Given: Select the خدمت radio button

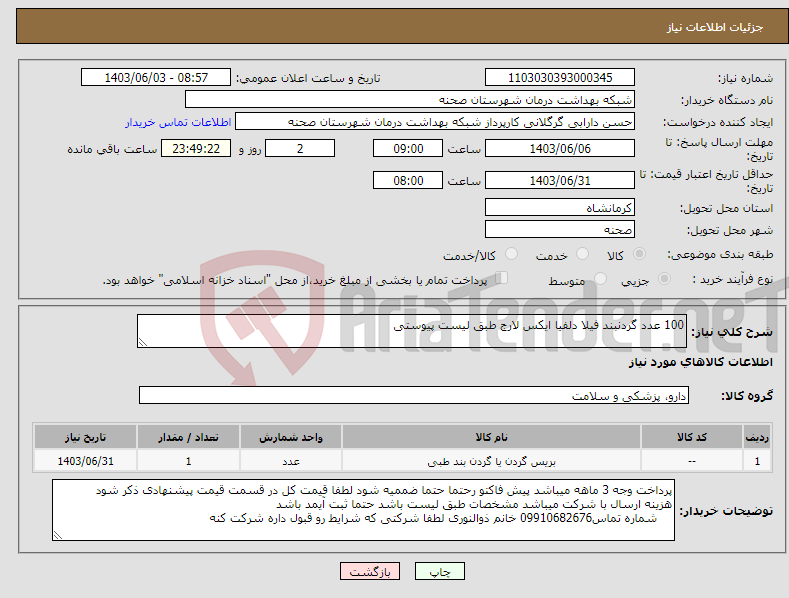Looking at the screenshot, I should (582, 254).
